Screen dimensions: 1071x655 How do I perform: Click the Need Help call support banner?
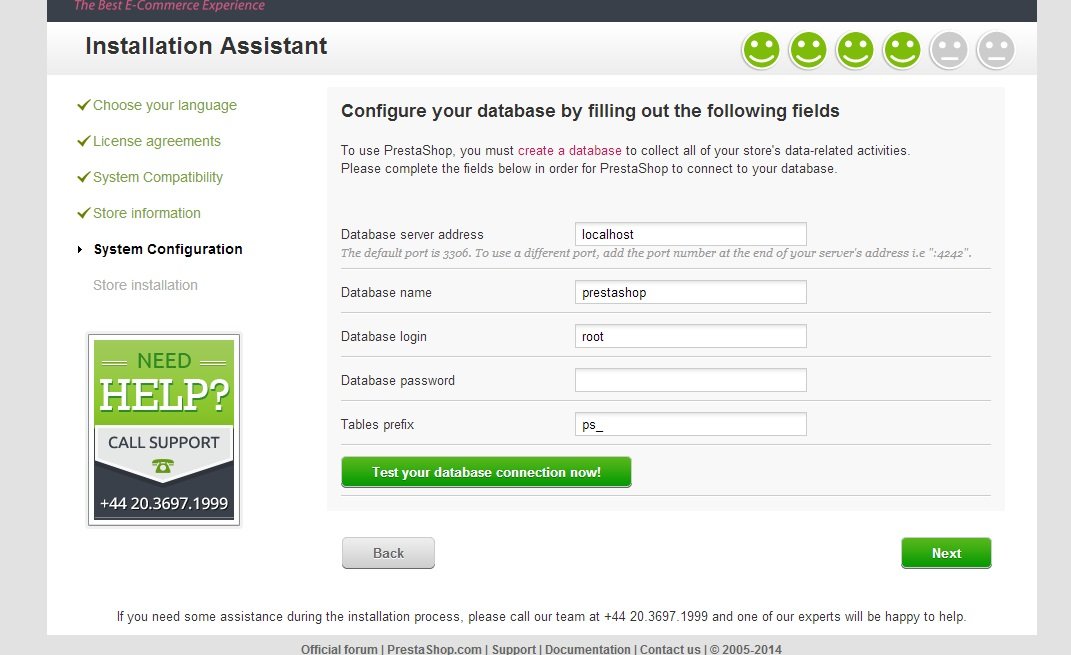point(164,430)
